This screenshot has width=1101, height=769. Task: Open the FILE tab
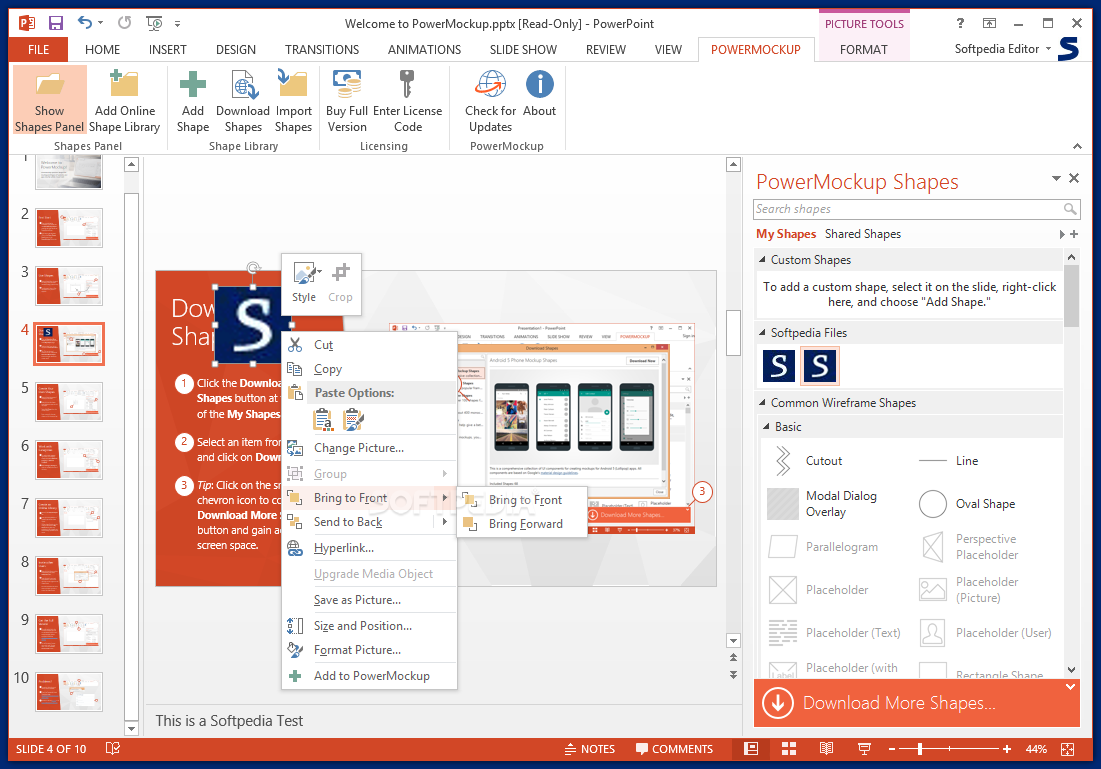39,50
